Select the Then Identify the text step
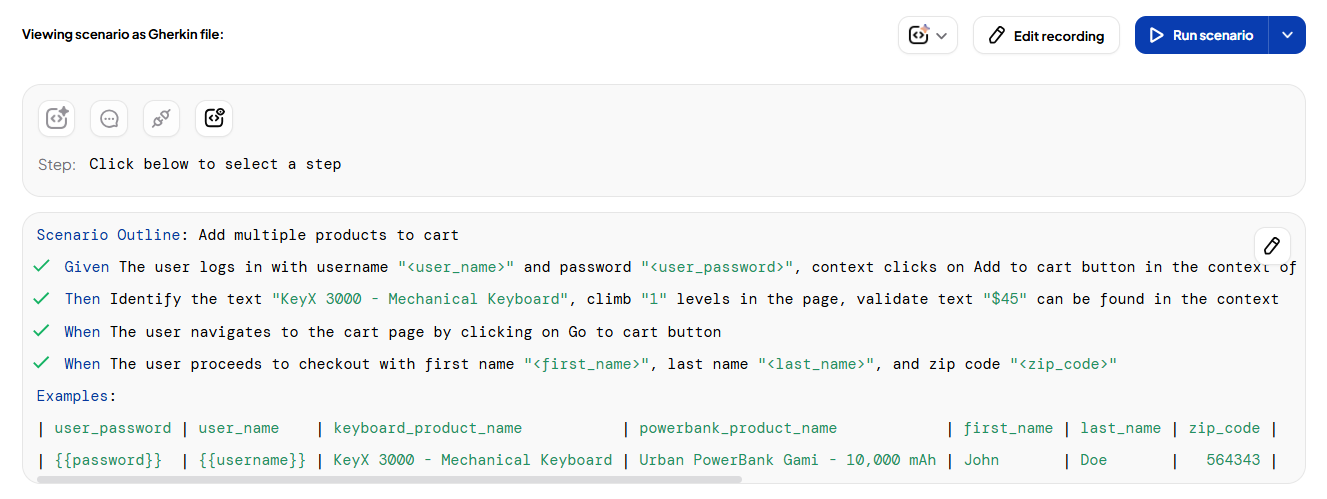The image size is (1327, 499). [600, 299]
